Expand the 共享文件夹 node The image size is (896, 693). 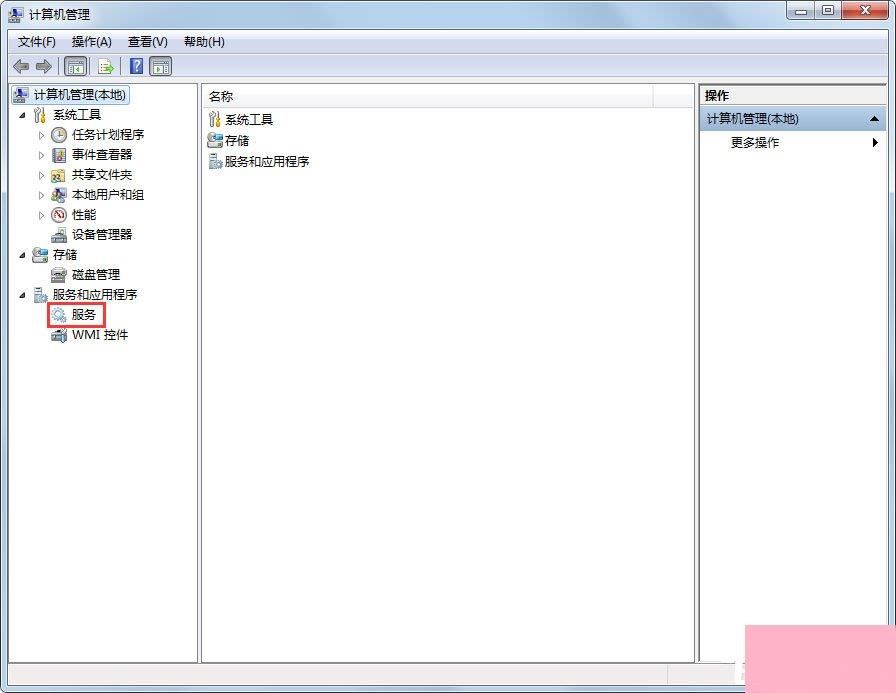[x=41, y=175]
